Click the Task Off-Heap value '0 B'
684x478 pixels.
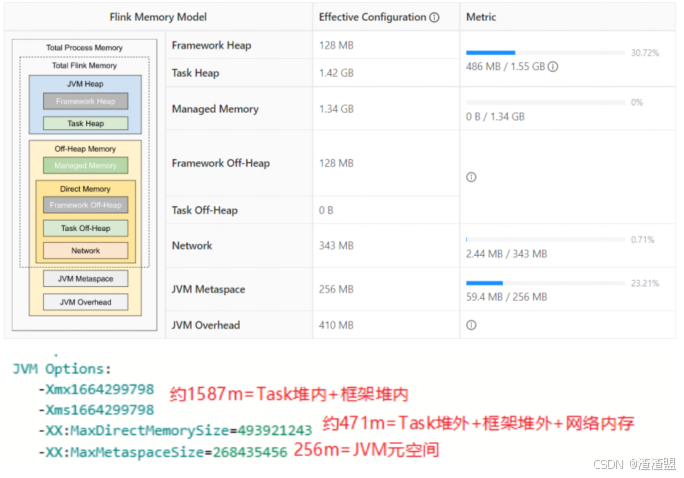pyautogui.click(x=326, y=210)
